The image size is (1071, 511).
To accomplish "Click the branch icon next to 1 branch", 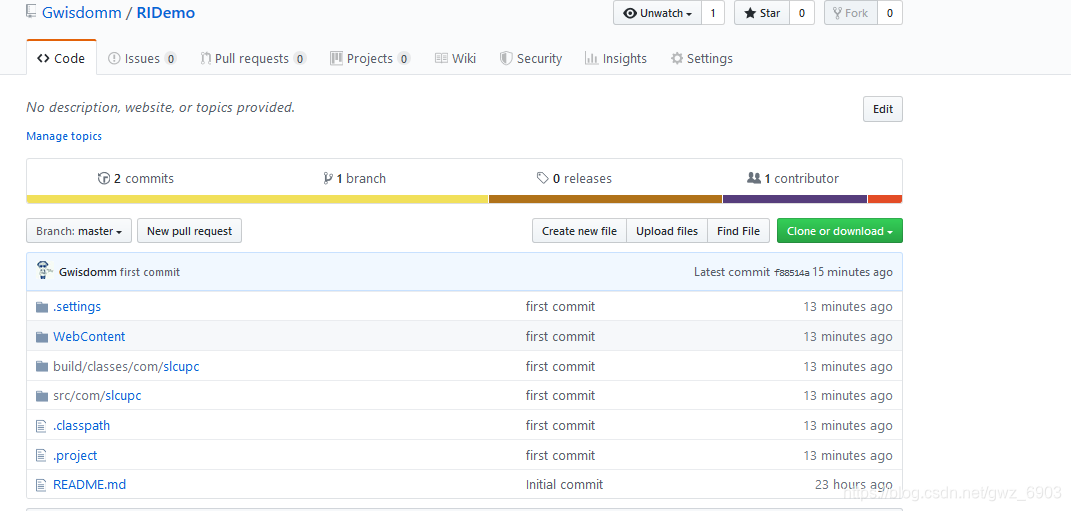I will click(x=329, y=178).
